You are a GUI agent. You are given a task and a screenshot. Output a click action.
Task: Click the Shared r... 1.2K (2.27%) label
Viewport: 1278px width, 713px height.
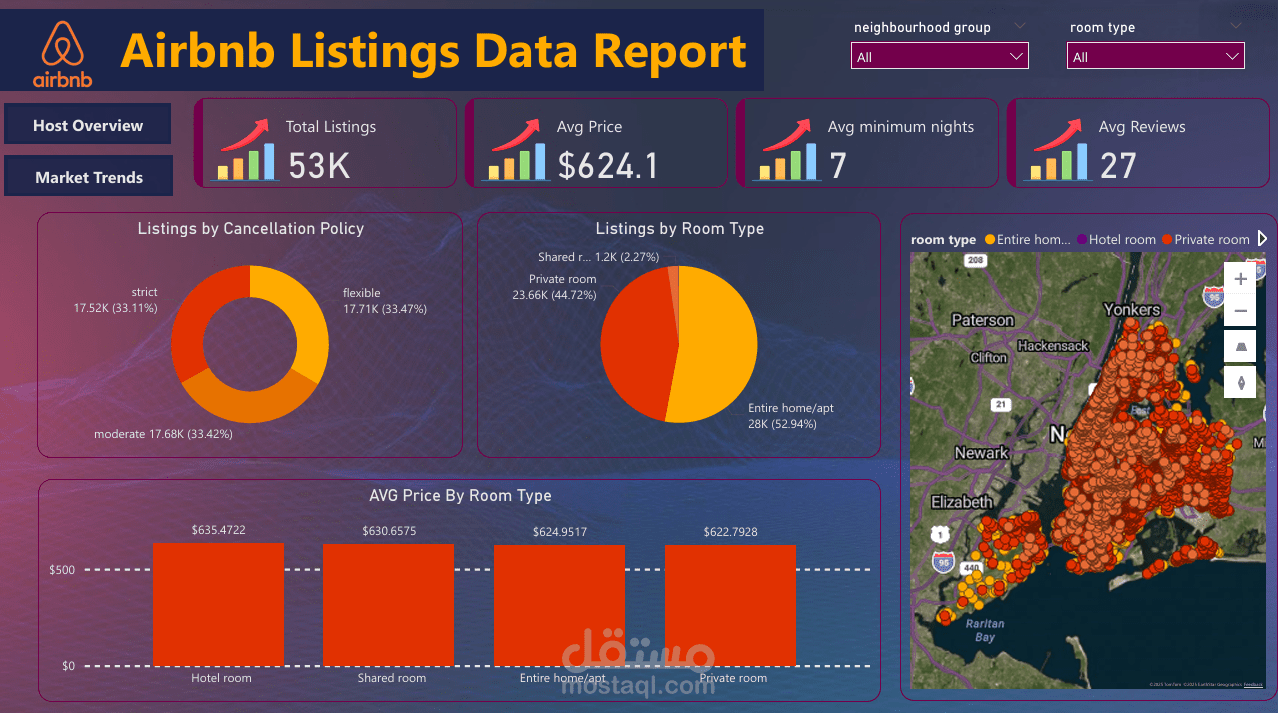599,257
